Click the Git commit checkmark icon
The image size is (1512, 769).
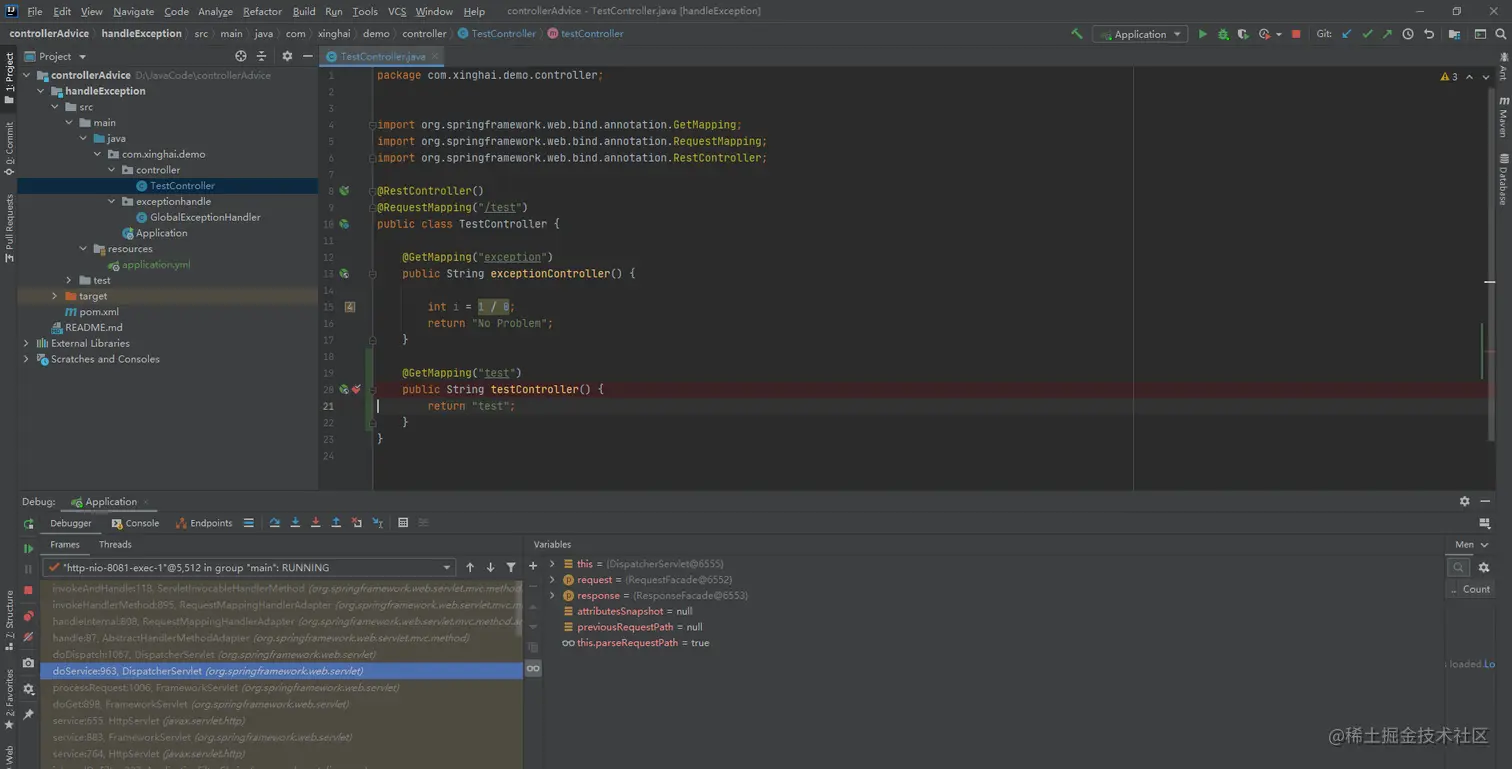(1367, 34)
